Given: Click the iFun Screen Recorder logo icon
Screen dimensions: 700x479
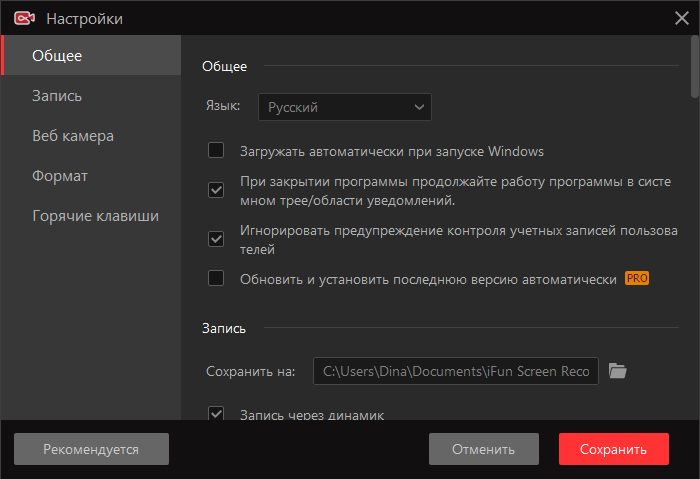Looking at the screenshot, I should coord(24,18).
